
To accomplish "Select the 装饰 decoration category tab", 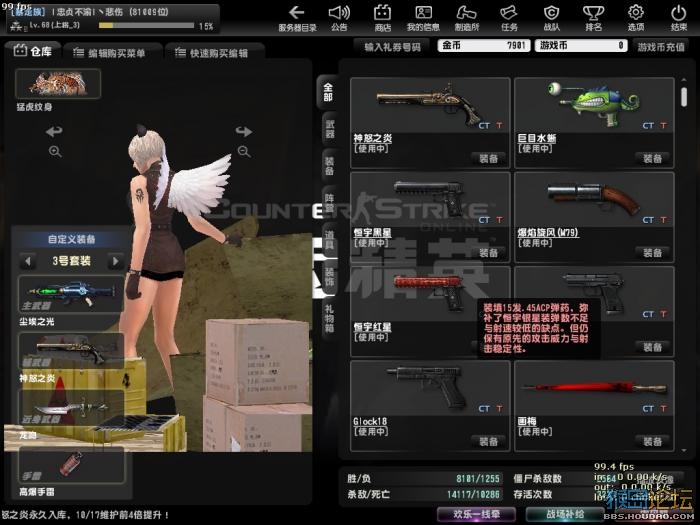I will coord(329,277).
